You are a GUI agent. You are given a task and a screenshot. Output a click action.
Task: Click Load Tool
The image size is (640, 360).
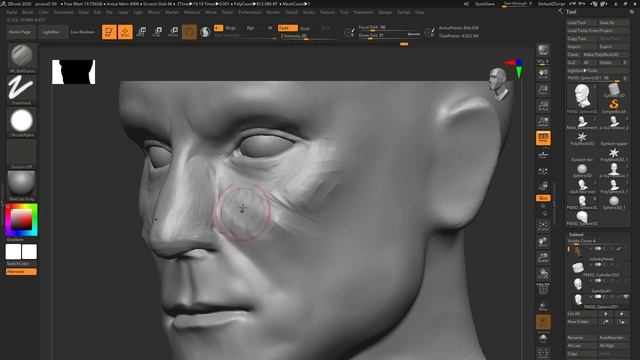[x=582, y=22]
